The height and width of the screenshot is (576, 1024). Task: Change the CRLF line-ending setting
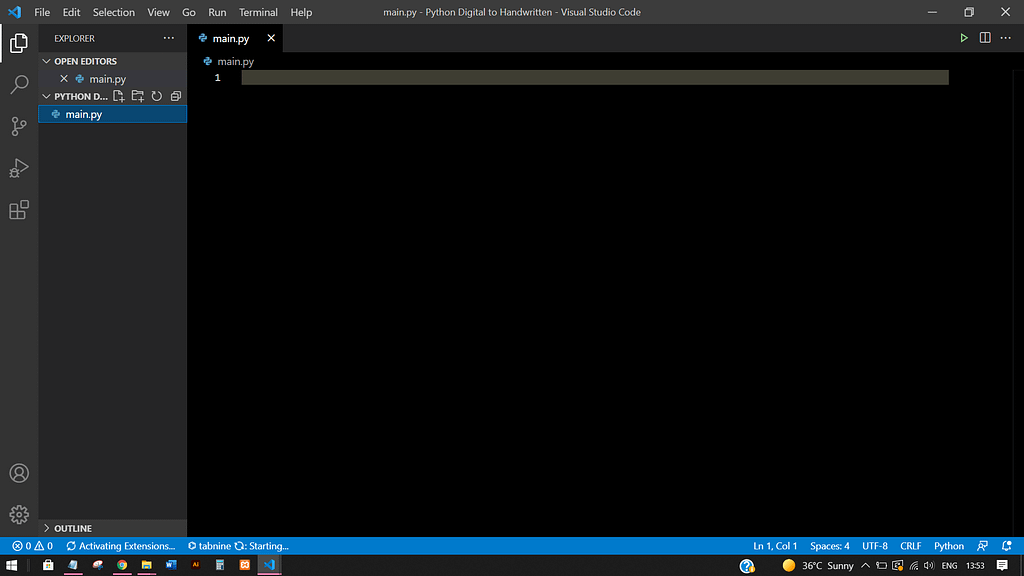click(x=910, y=546)
